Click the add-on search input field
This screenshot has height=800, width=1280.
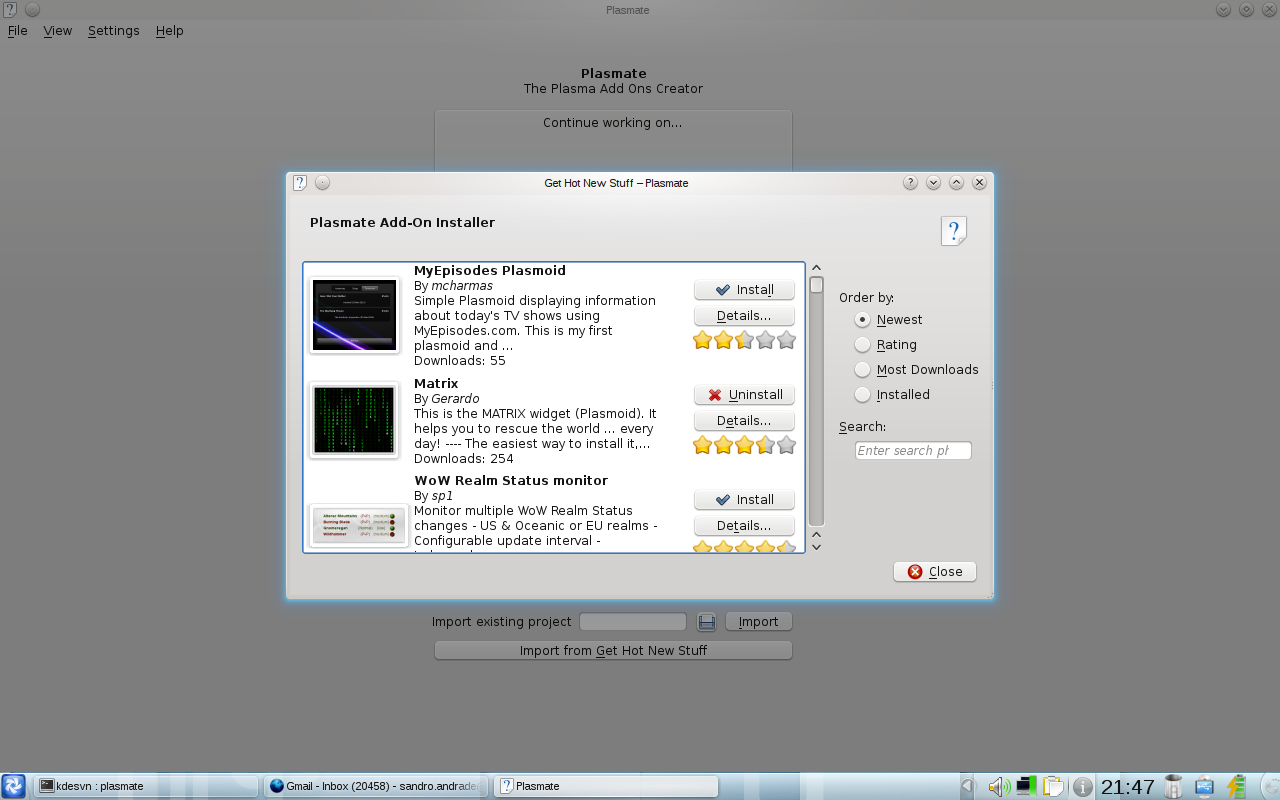pyautogui.click(x=912, y=451)
